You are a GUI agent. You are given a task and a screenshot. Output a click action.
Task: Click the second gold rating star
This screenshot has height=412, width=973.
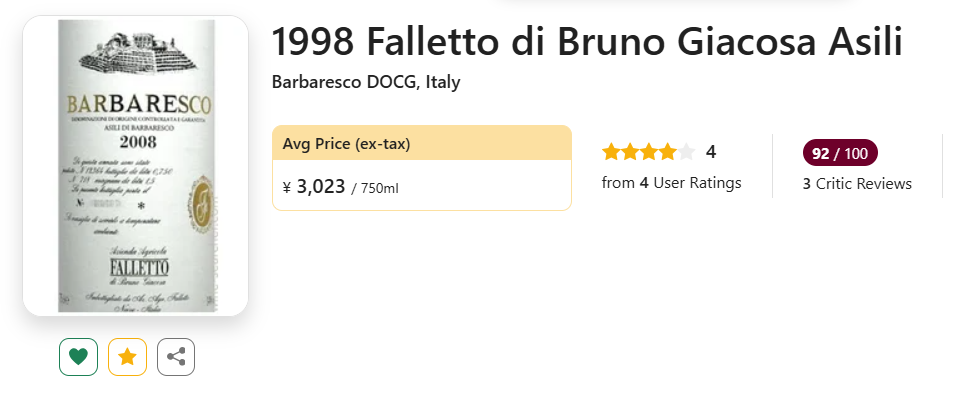pos(630,152)
